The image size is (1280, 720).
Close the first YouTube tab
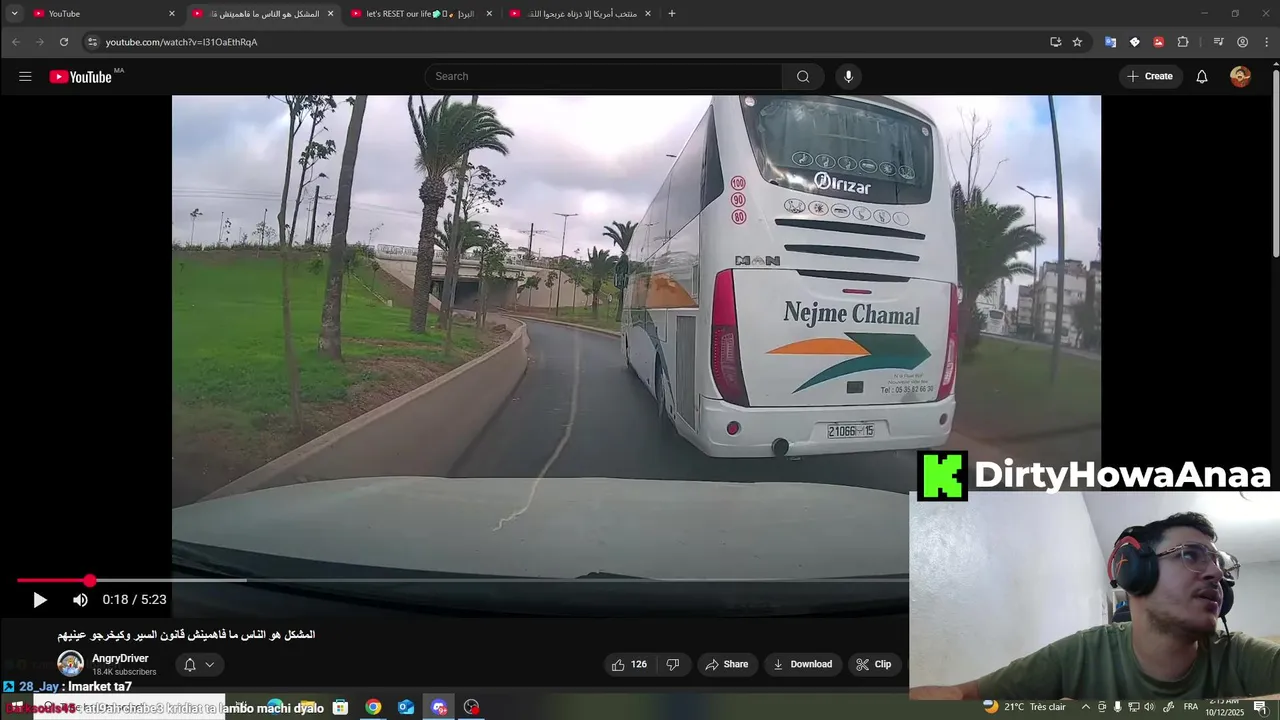point(172,14)
